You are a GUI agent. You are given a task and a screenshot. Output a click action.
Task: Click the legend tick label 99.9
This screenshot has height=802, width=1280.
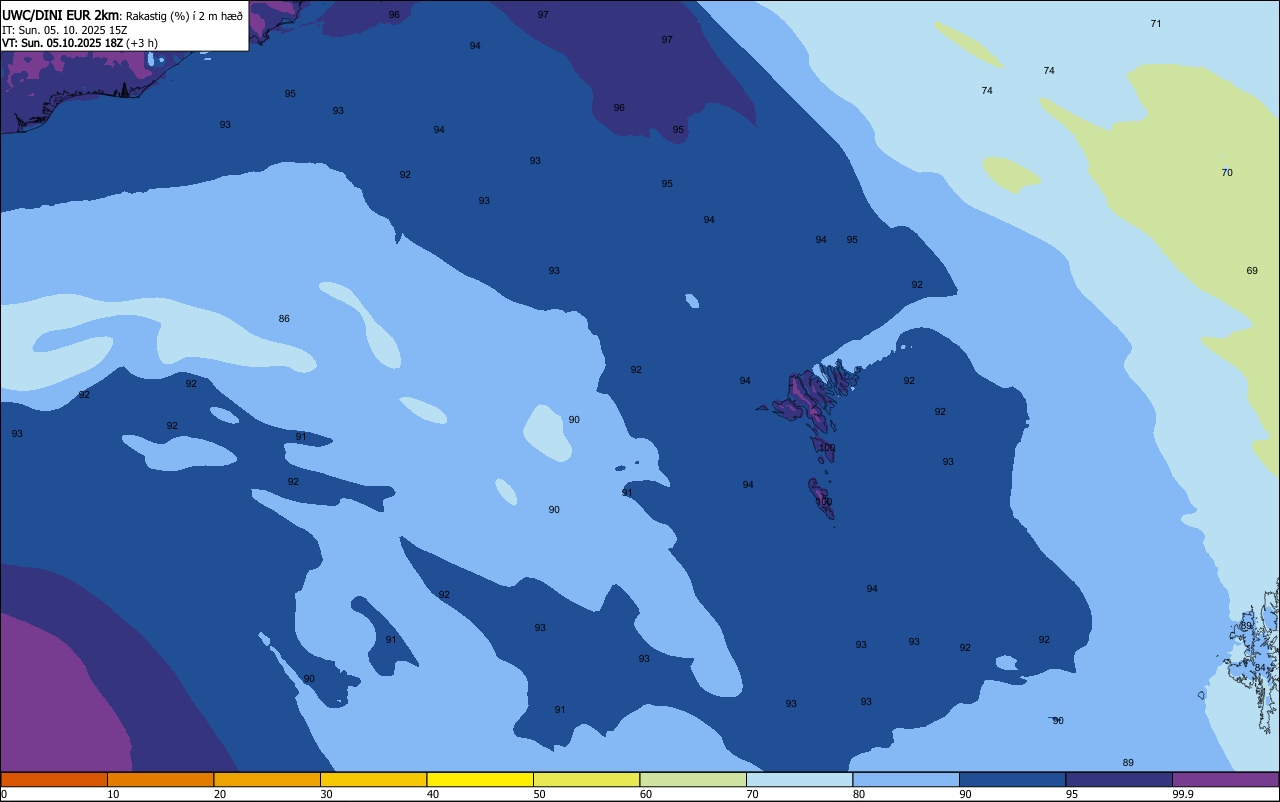(1183, 794)
